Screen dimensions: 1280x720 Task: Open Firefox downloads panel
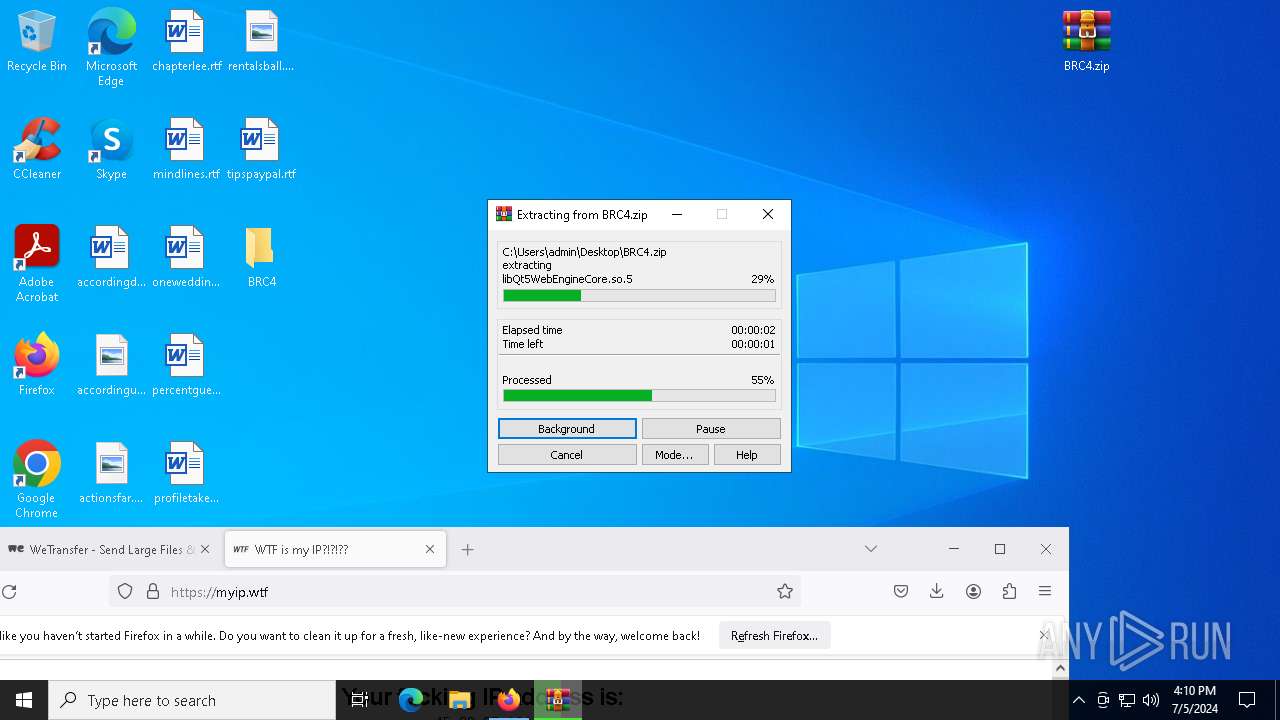pyautogui.click(x=937, y=592)
